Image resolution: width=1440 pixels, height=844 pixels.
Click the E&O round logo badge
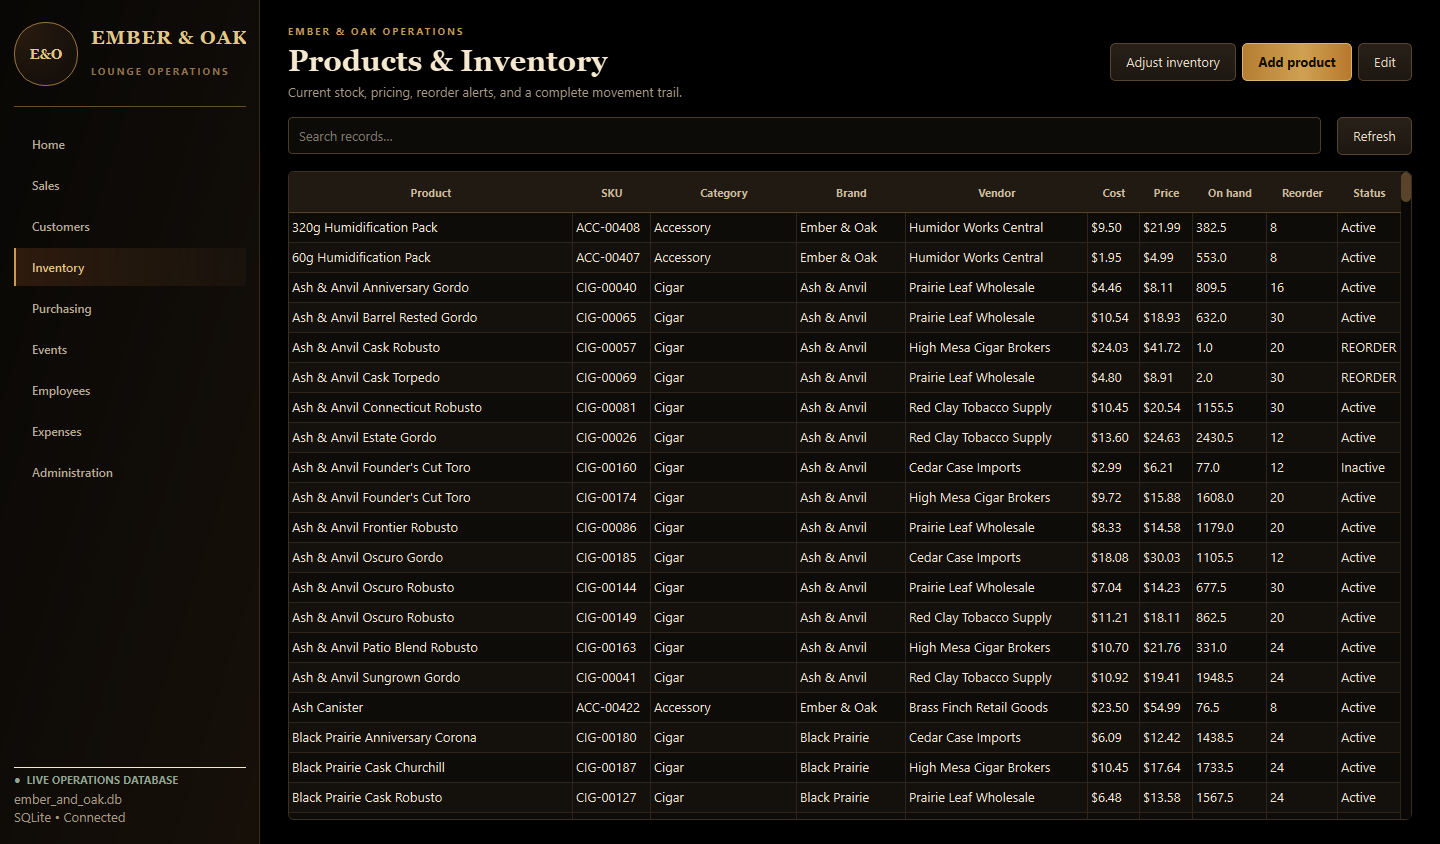point(46,54)
